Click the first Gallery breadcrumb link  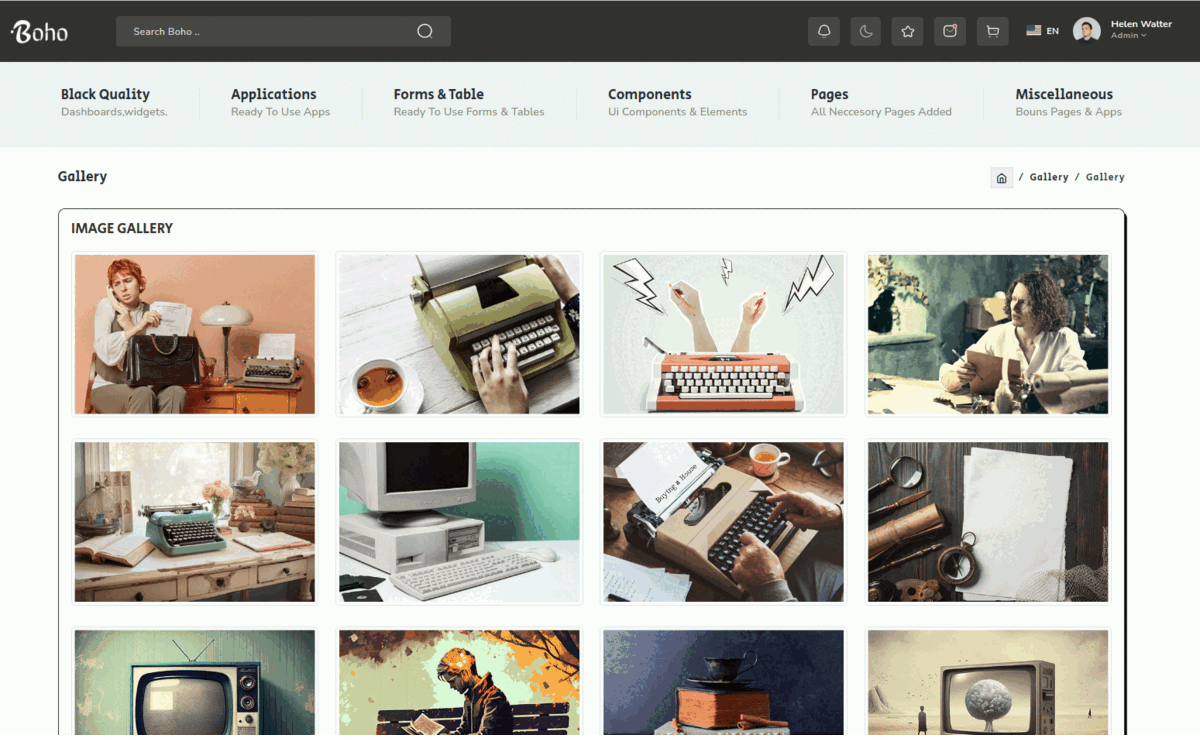[1049, 177]
